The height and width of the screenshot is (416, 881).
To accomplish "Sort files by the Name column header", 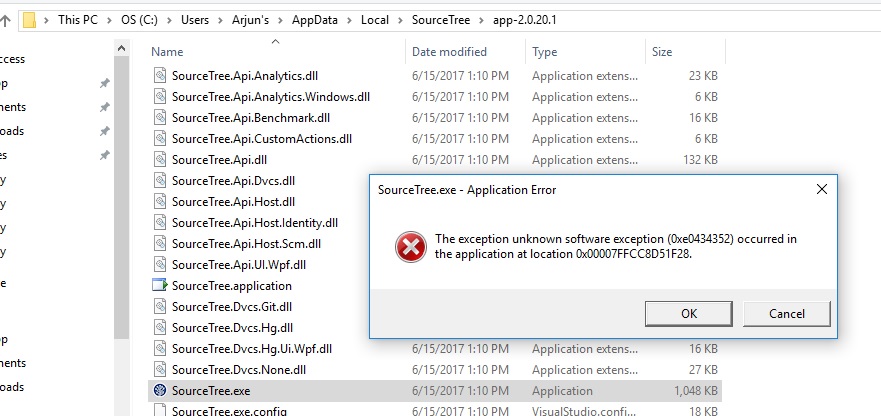I will (x=167, y=52).
